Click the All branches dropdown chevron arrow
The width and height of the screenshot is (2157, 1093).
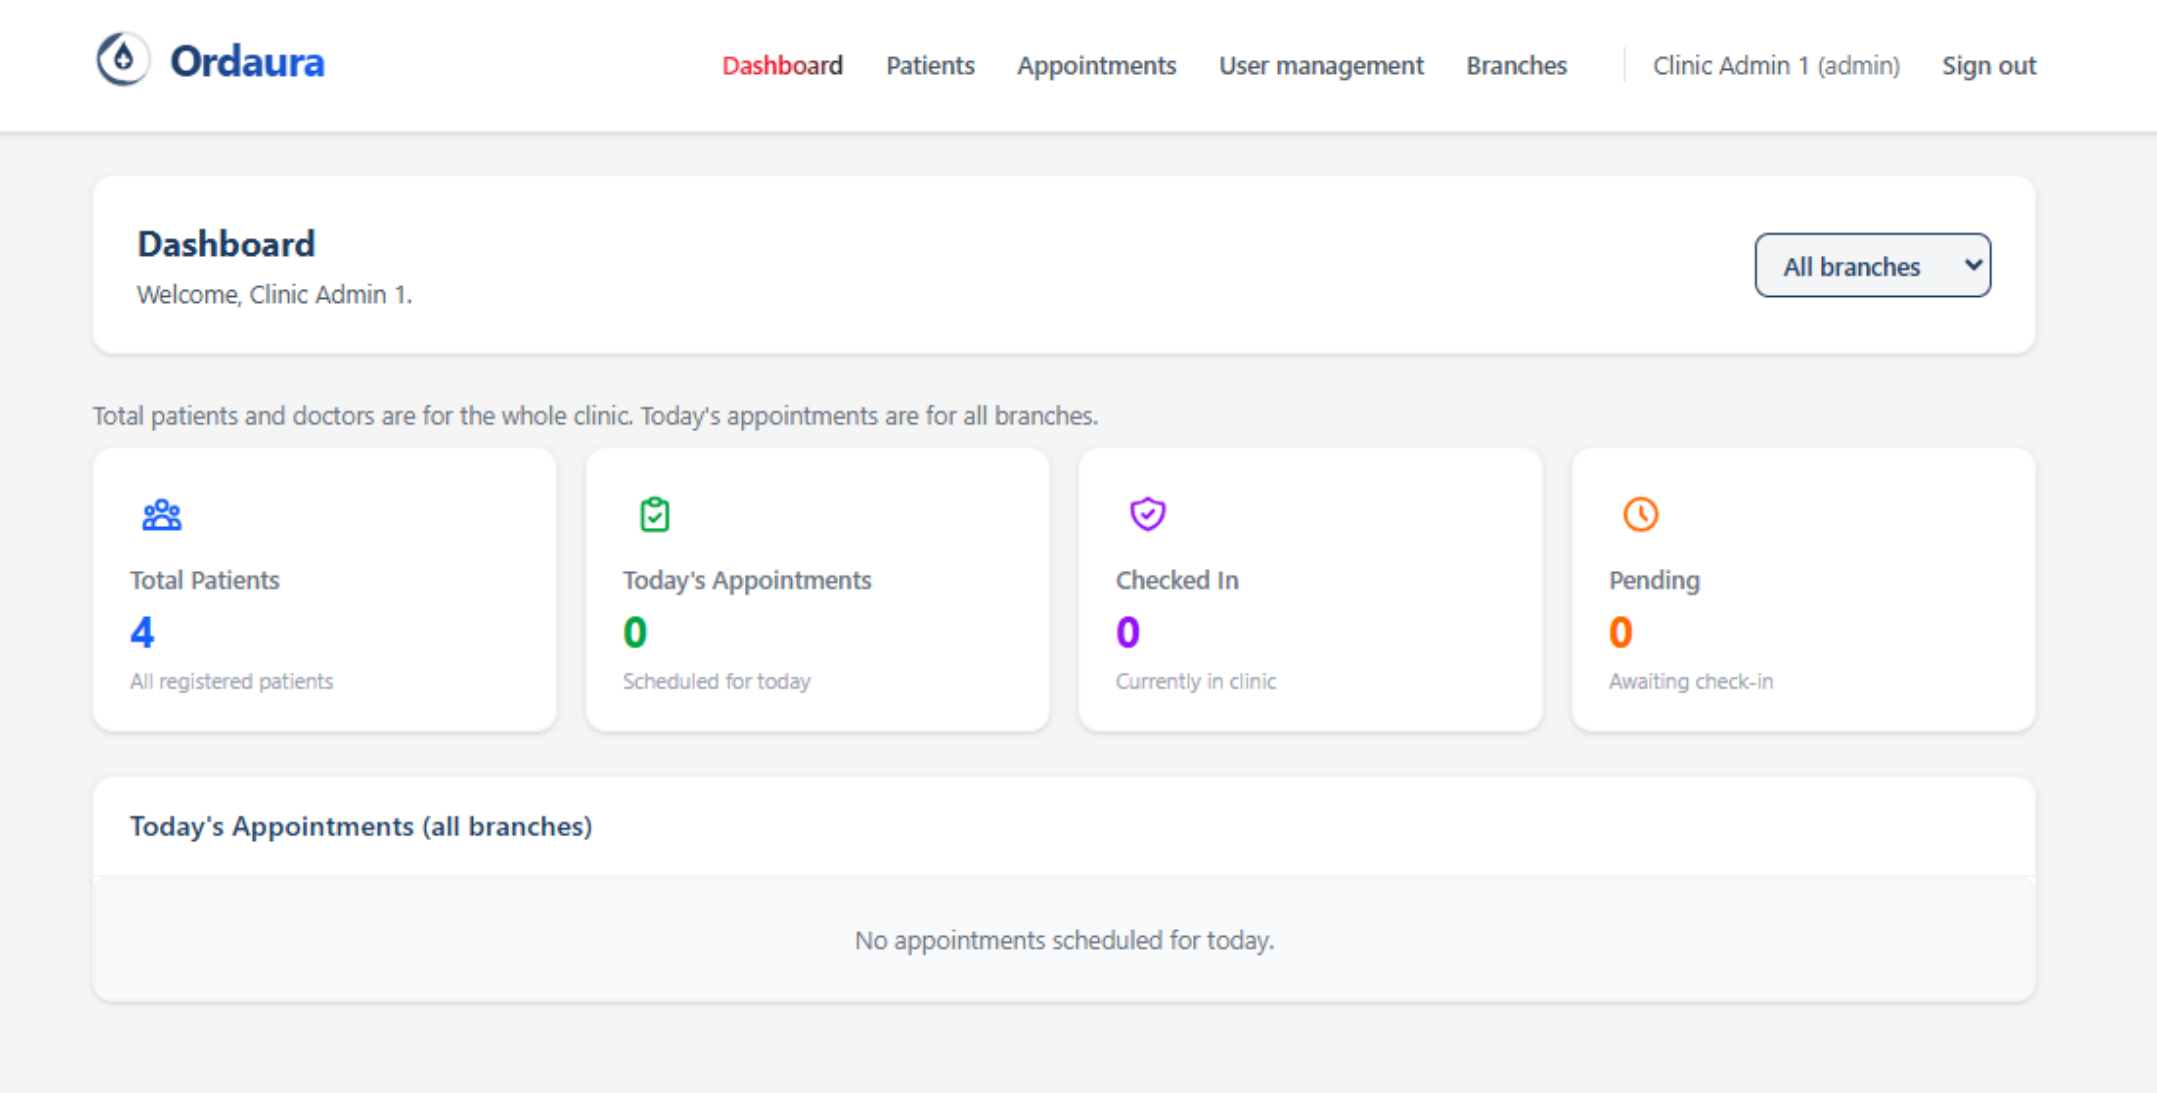click(1972, 266)
